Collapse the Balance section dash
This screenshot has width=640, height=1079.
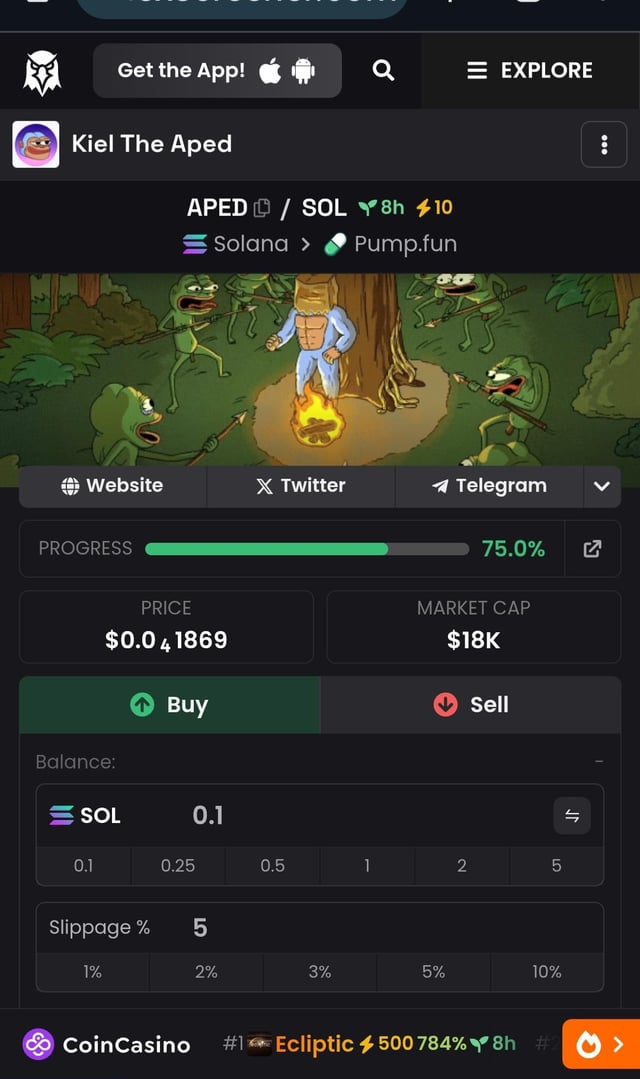[x=599, y=762]
